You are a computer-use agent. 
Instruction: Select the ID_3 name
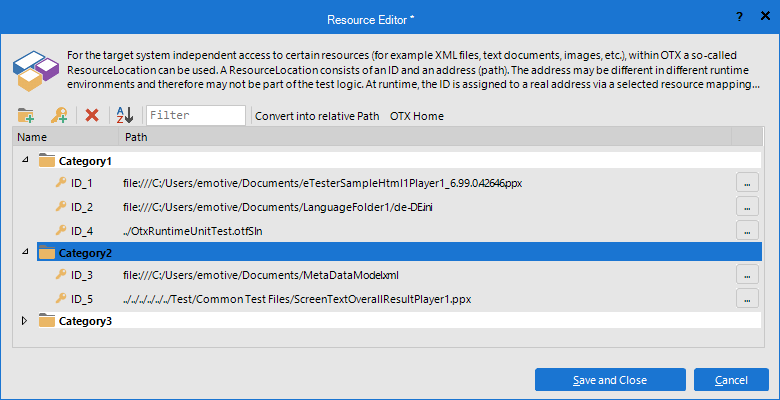82,275
